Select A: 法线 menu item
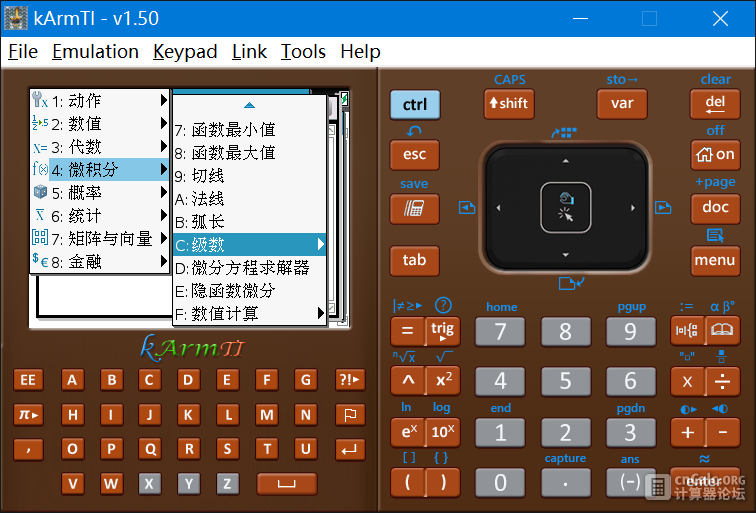Image resolution: width=756 pixels, height=513 pixels. [x=249, y=199]
